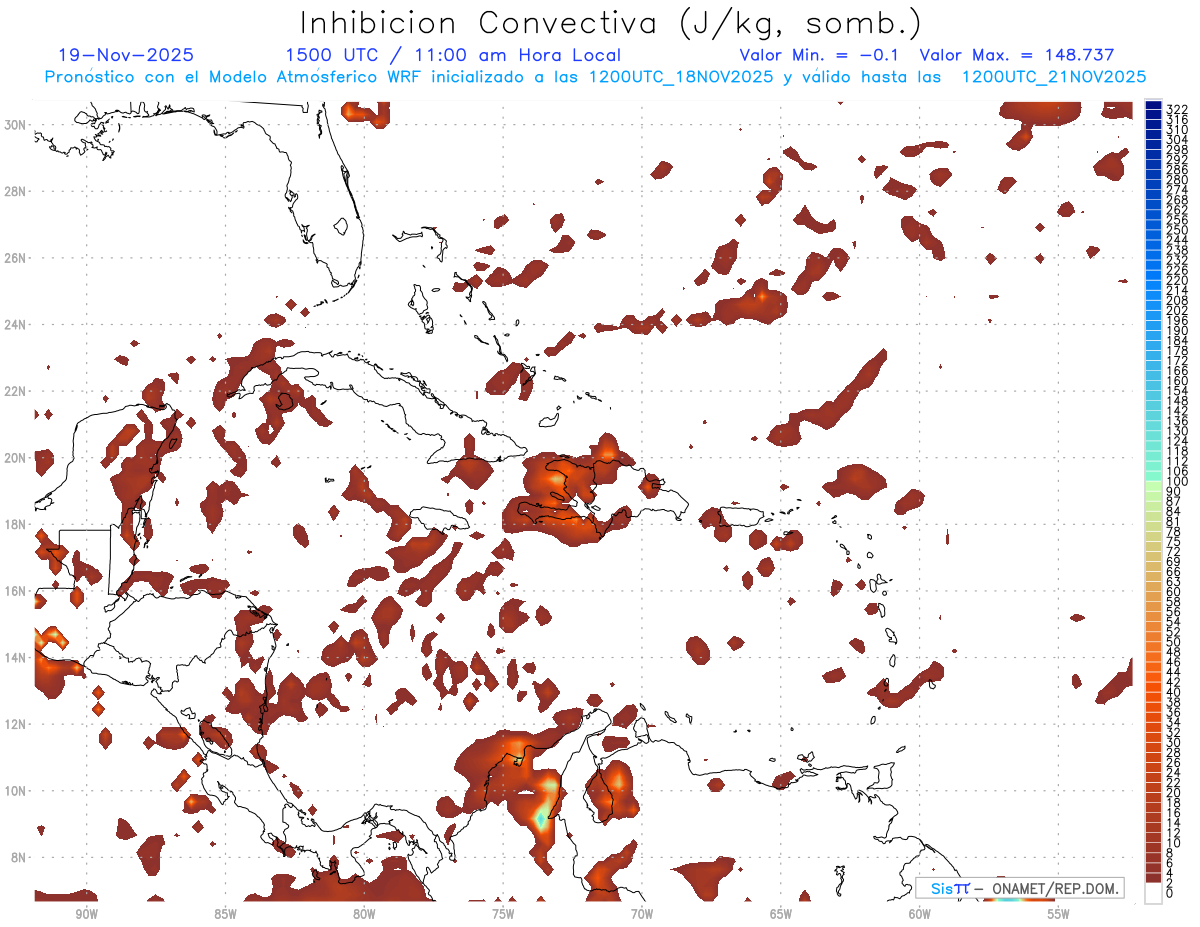This screenshot has height=927, width=1200.
Task: Click the '12N' latitude label
Action: [14, 724]
